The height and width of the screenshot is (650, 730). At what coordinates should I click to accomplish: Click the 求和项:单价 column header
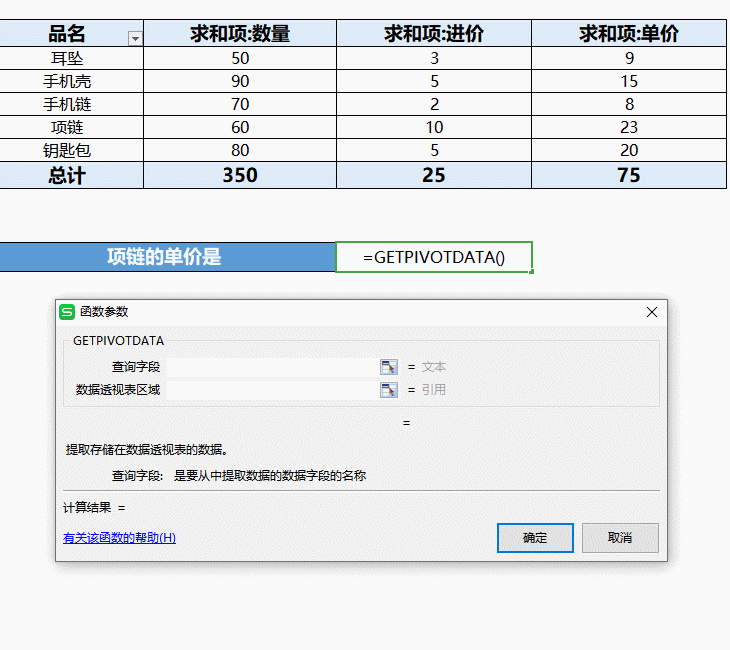click(629, 34)
